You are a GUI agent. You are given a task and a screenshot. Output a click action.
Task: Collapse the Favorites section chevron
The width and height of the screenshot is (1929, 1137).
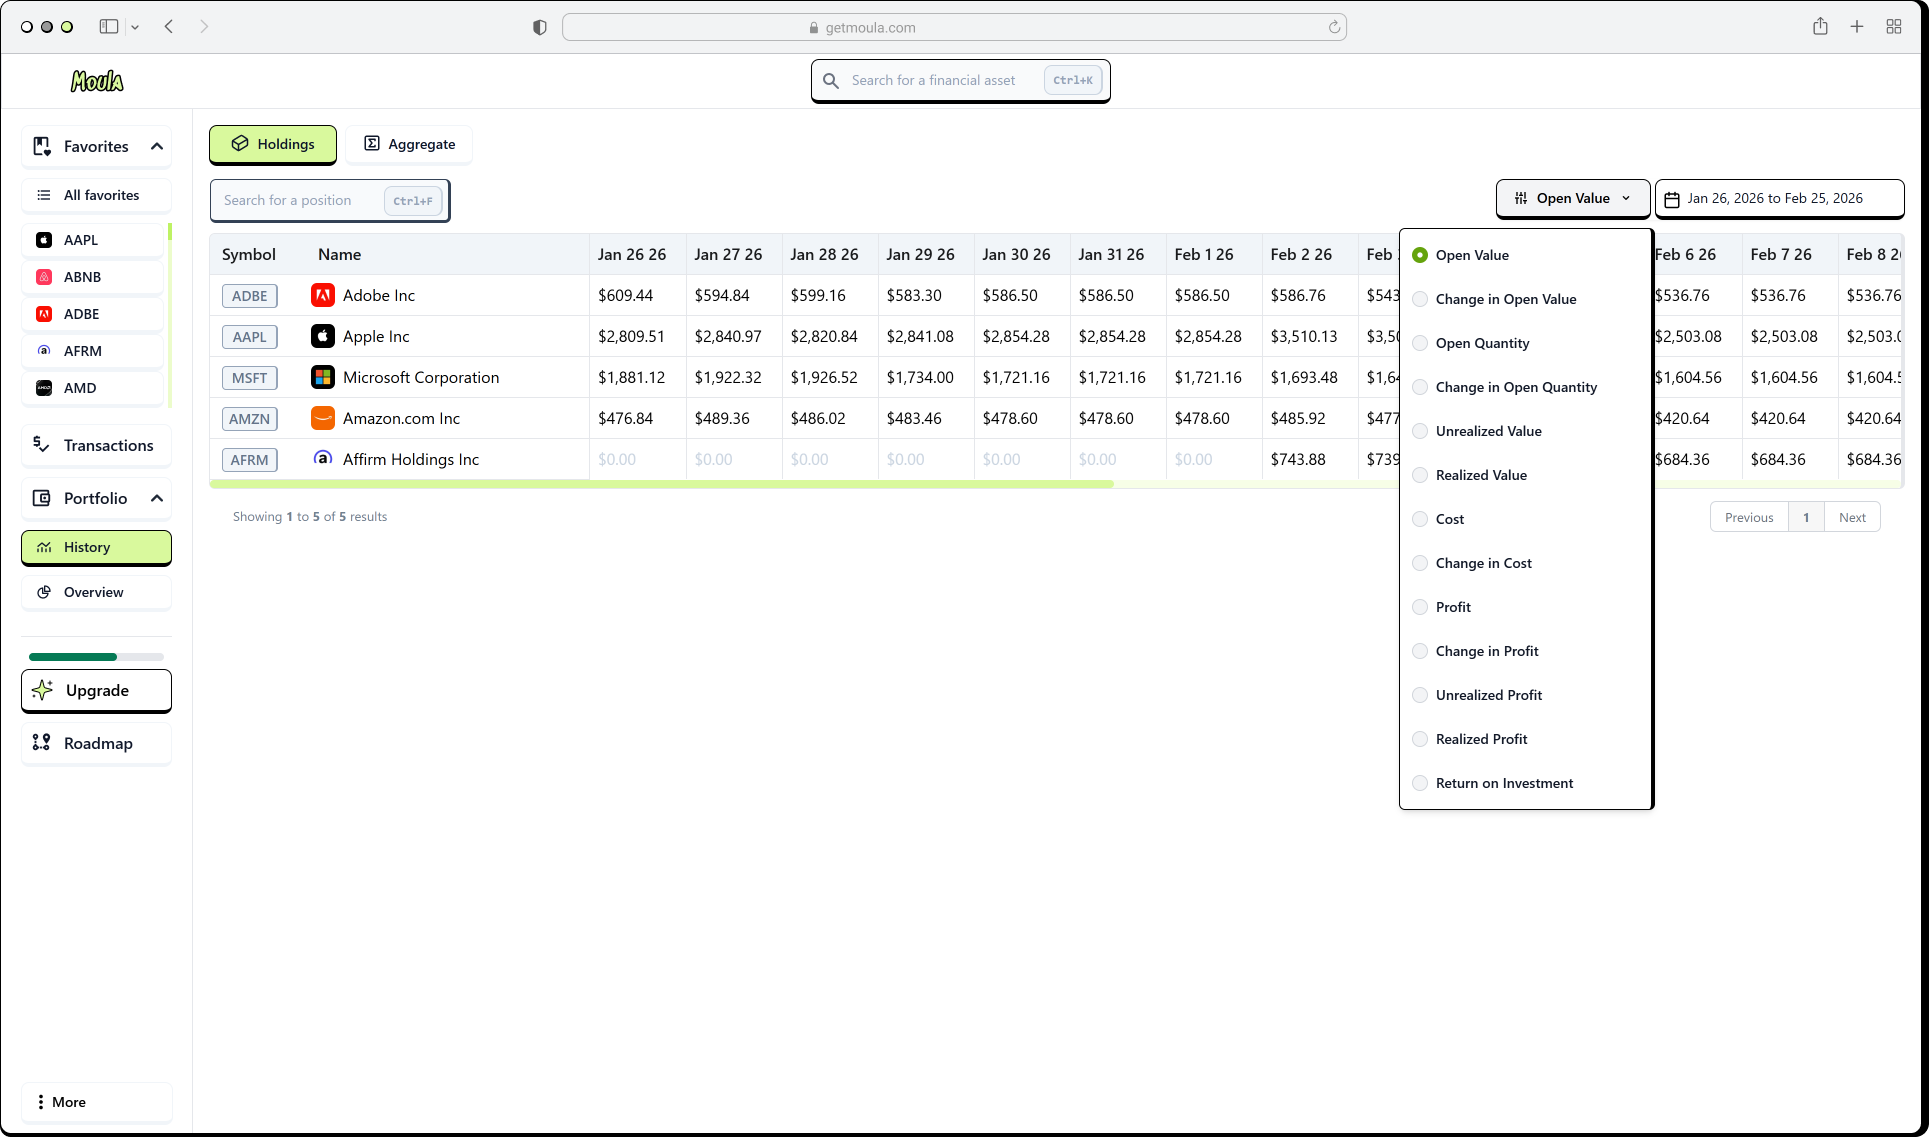tap(157, 146)
